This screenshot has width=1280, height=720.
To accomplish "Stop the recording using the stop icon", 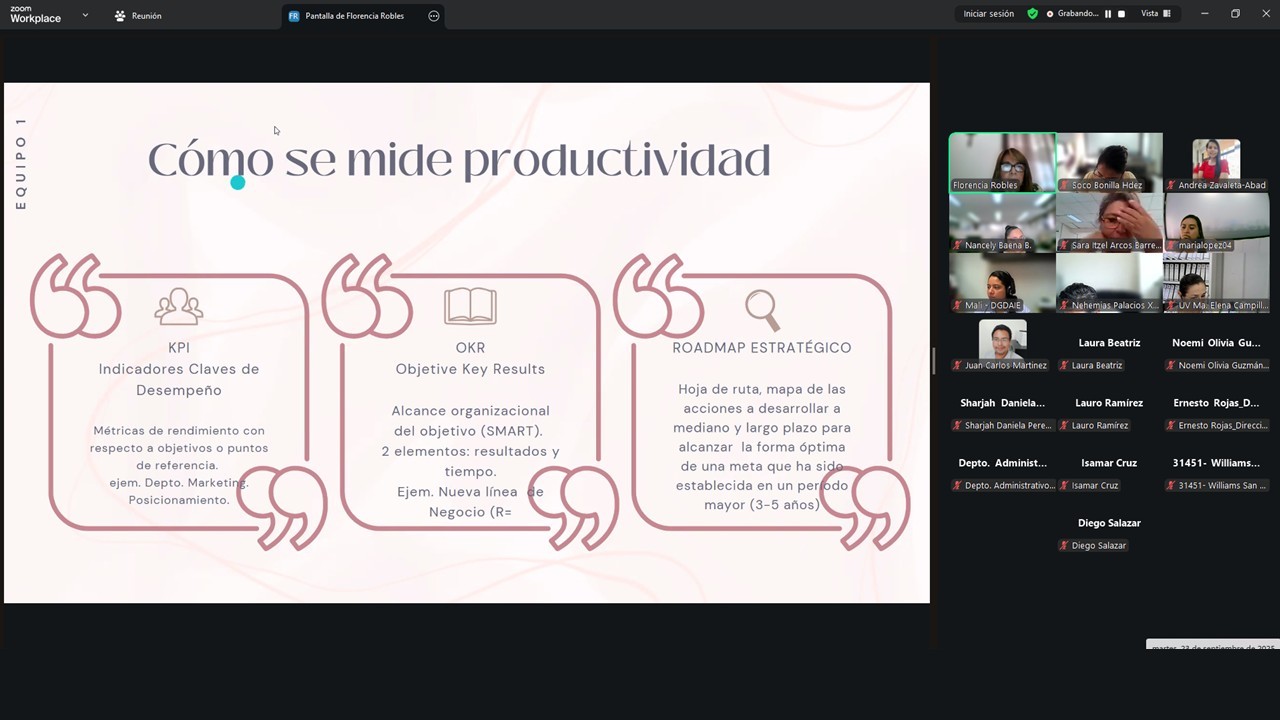I will click(1122, 14).
